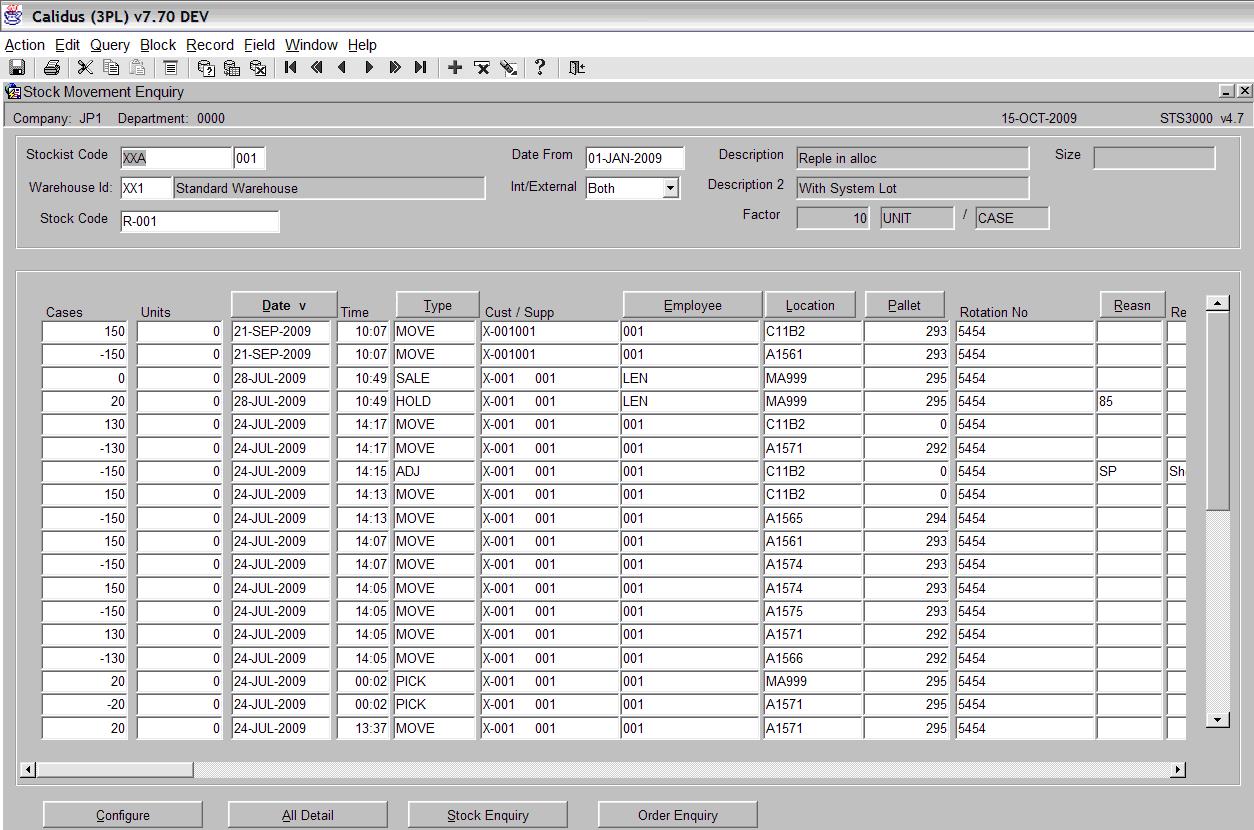The height and width of the screenshot is (830, 1254).
Task: Click location cell A1566
Action: [812, 658]
